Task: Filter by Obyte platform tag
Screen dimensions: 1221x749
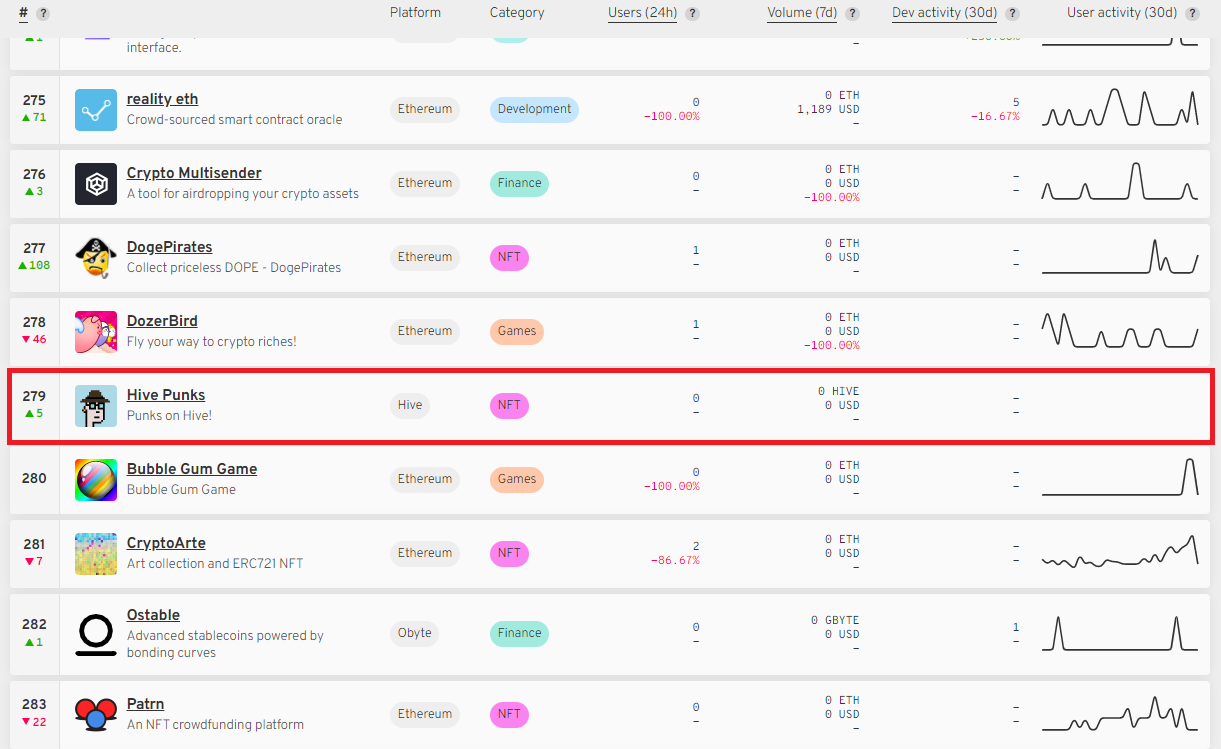Action: (415, 633)
